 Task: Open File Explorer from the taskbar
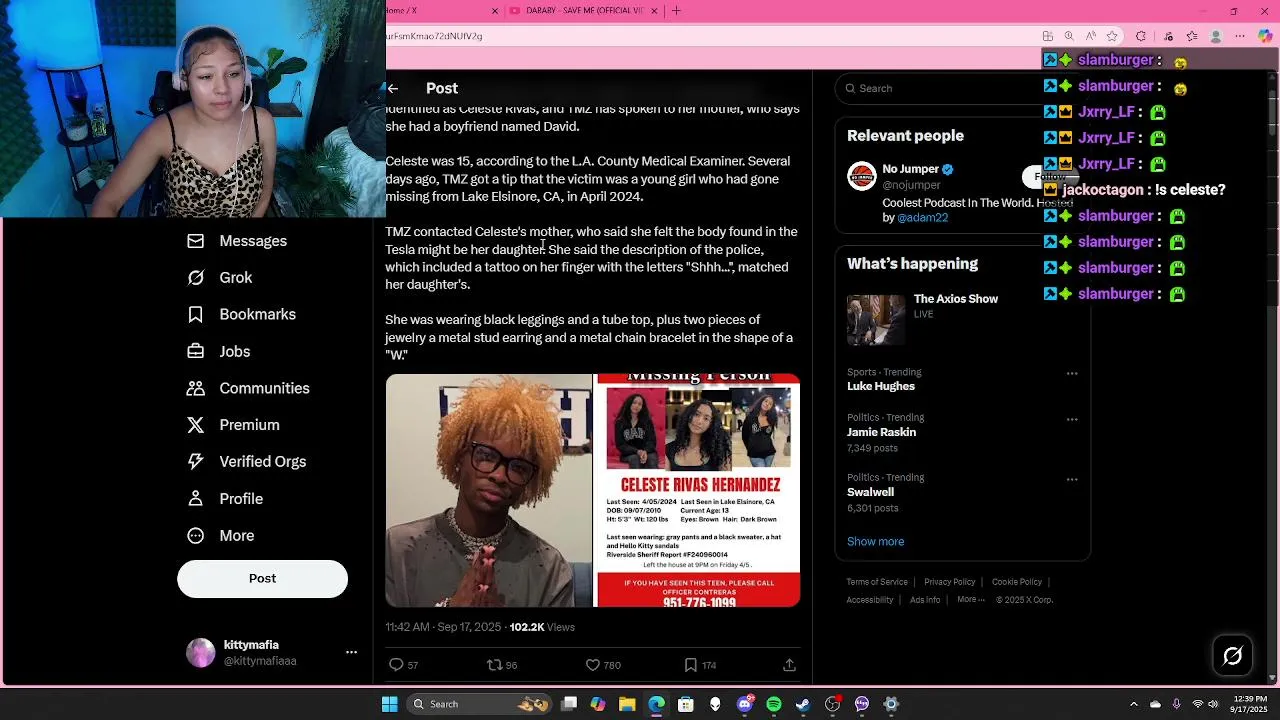pos(627,704)
